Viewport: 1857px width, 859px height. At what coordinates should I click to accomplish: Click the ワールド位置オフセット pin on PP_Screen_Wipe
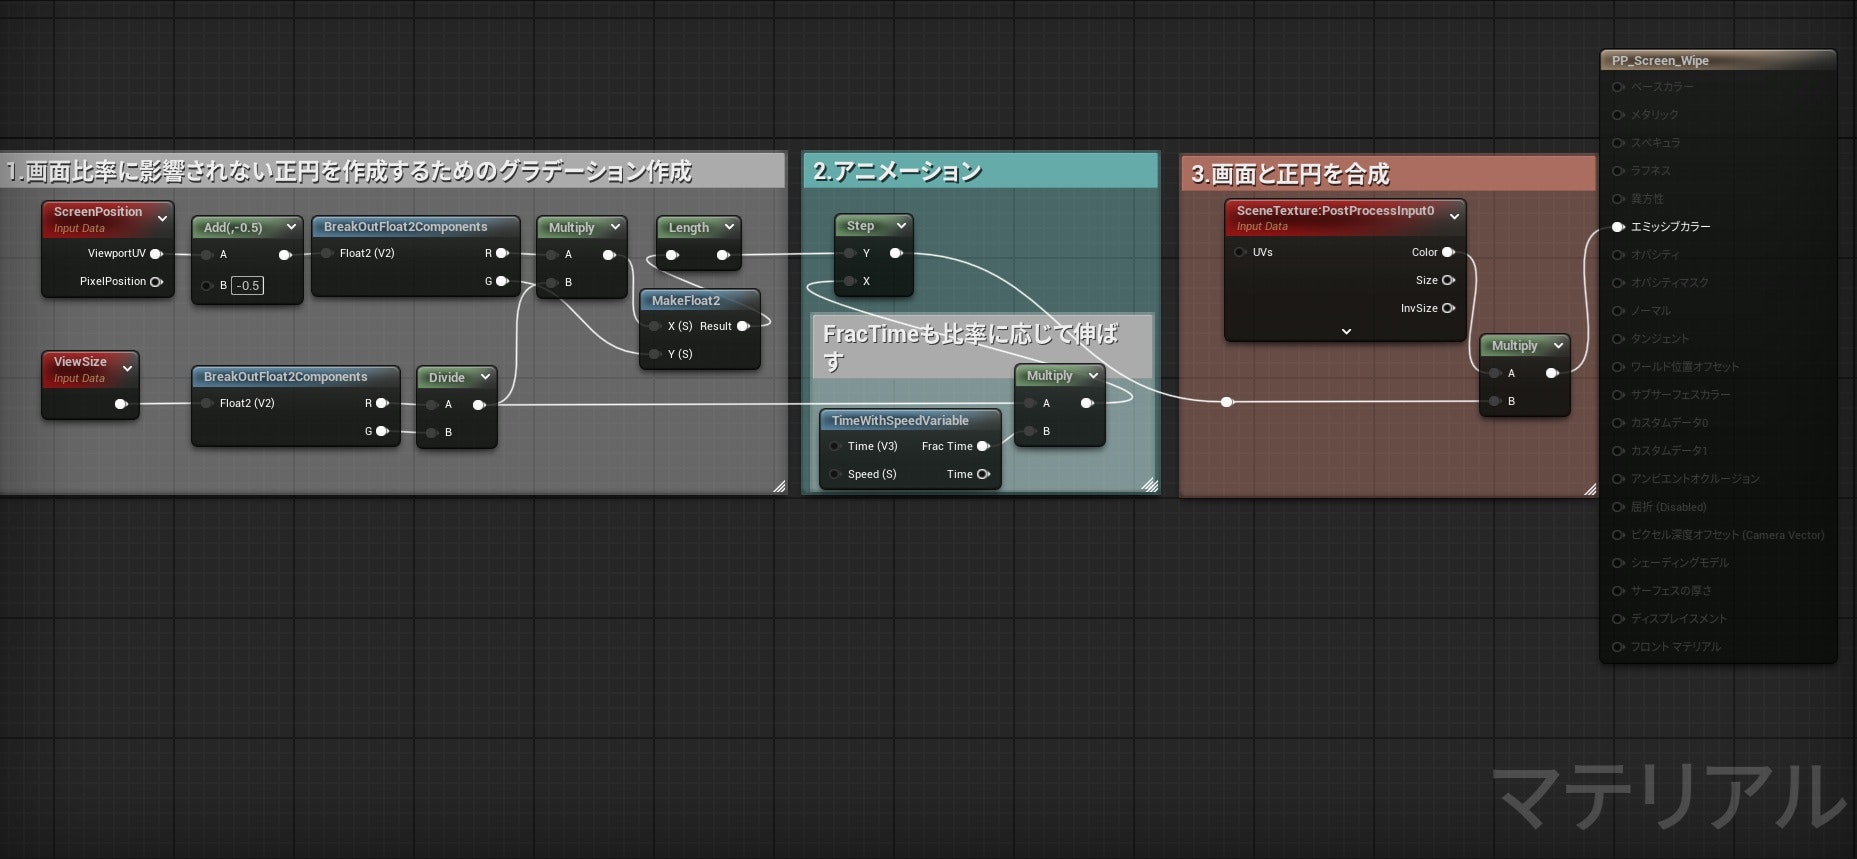[x=1618, y=367]
